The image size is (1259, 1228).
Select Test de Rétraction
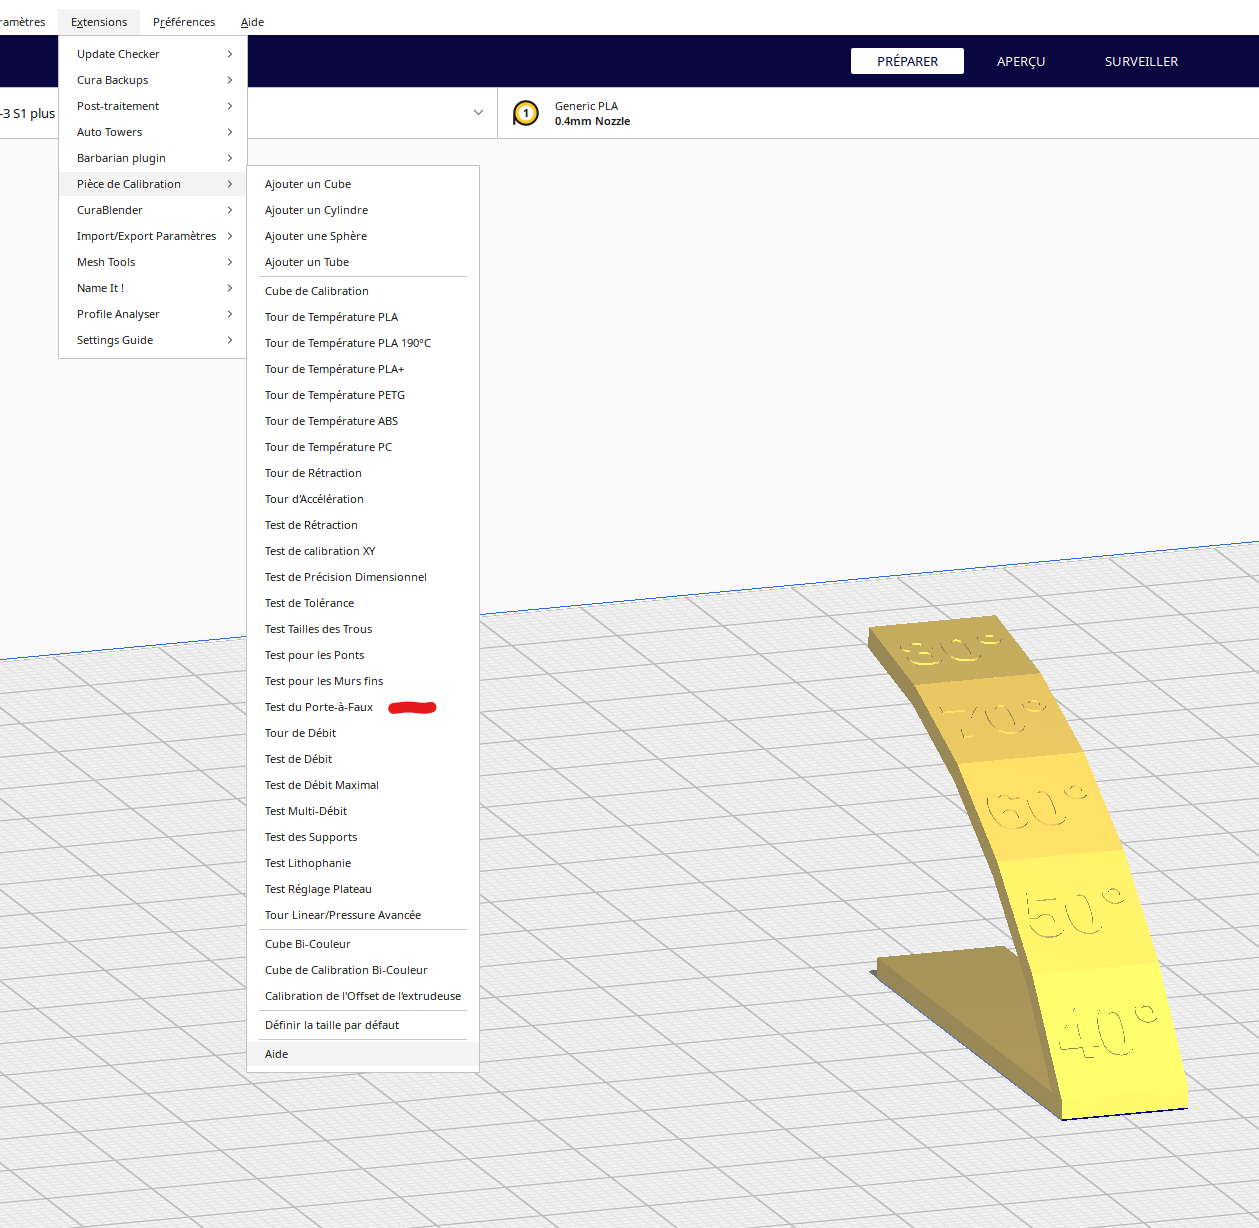coord(363,525)
